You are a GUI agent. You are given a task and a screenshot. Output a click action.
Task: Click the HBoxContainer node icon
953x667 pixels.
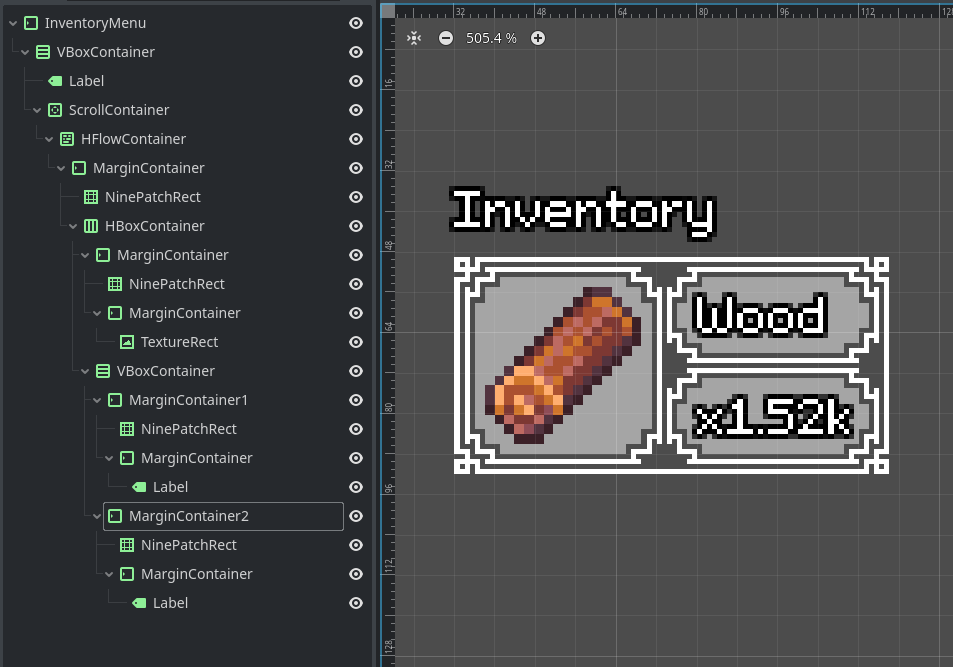click(x=91, y=226)
